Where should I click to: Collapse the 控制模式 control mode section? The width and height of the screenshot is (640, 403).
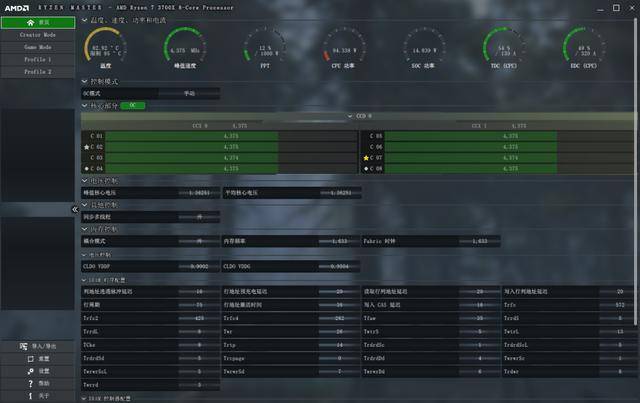pyautogui.click(x=84, y=80)
